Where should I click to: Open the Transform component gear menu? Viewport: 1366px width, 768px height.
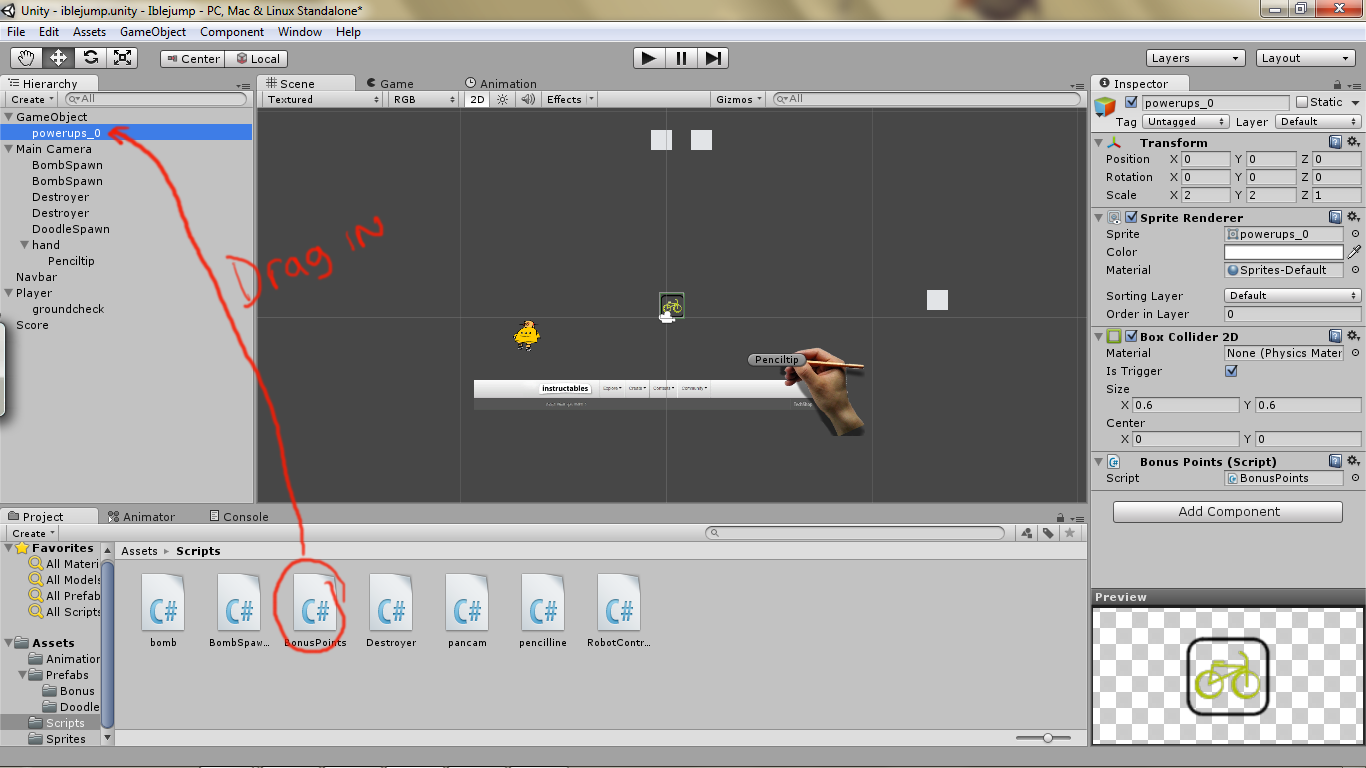pyautogui.click(x=1354, y=143)
